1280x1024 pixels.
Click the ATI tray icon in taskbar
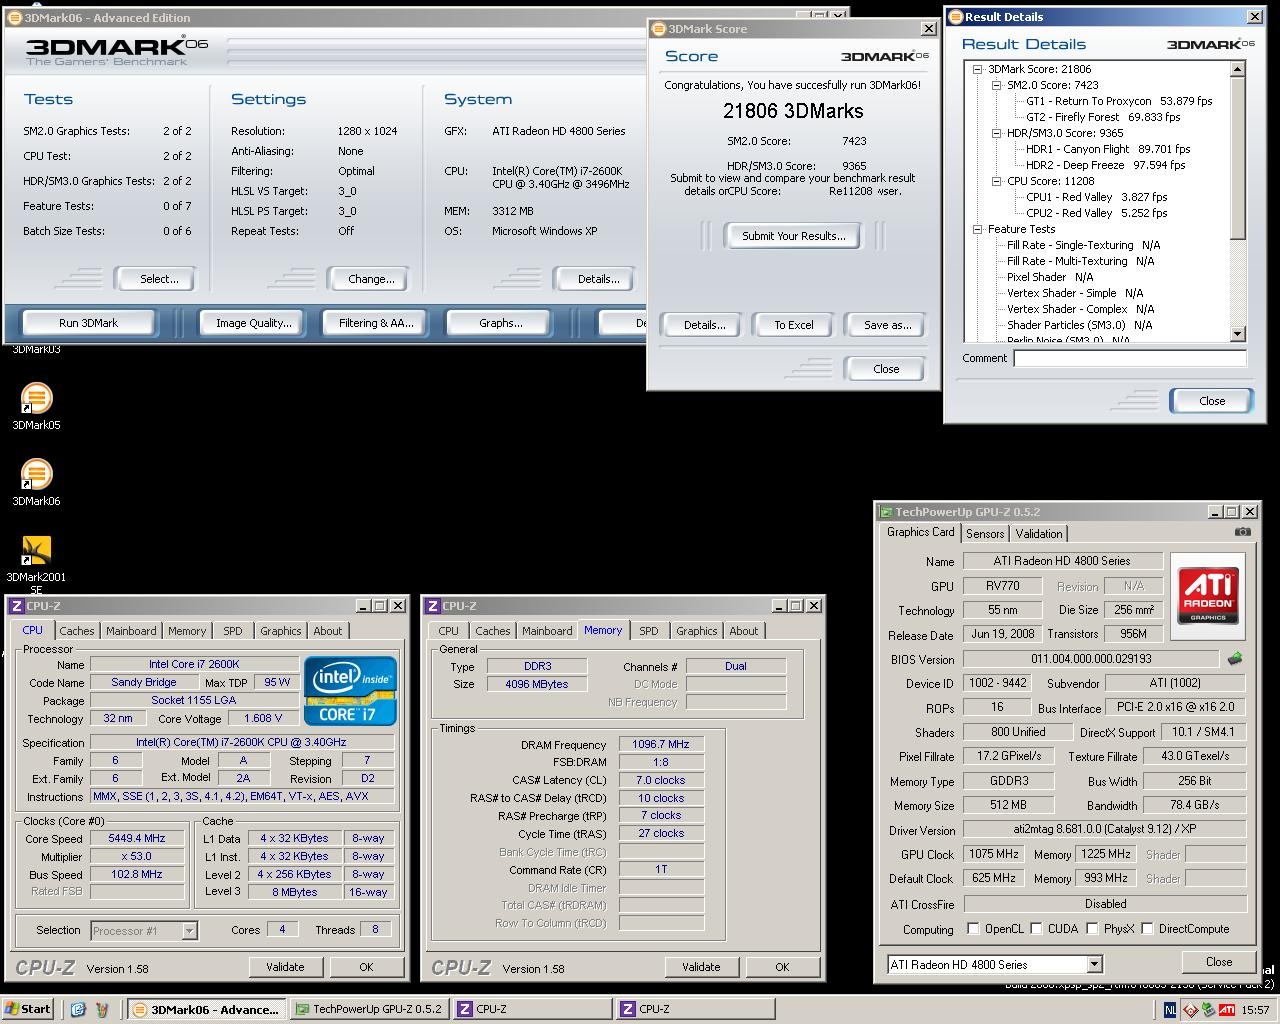(1226, 1010)
